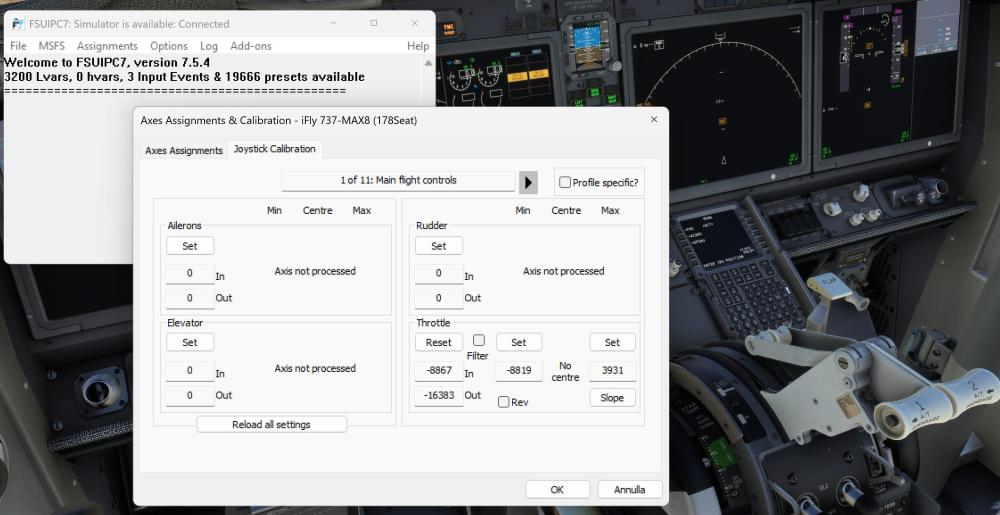Open the Log menu
The height and width of the screenshot is (515, 1000).
(x=209, y=46)
